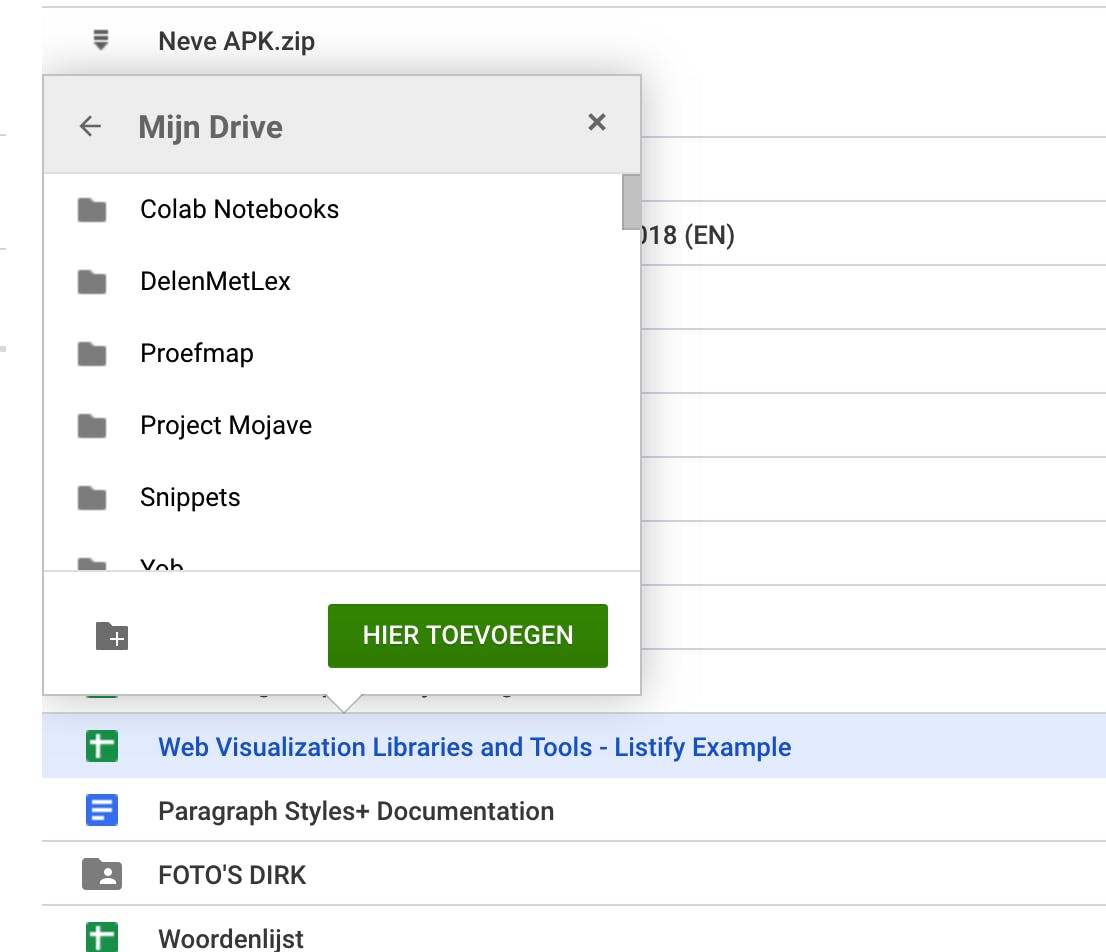Click the Proefmap folder icon

click(92, 354)
